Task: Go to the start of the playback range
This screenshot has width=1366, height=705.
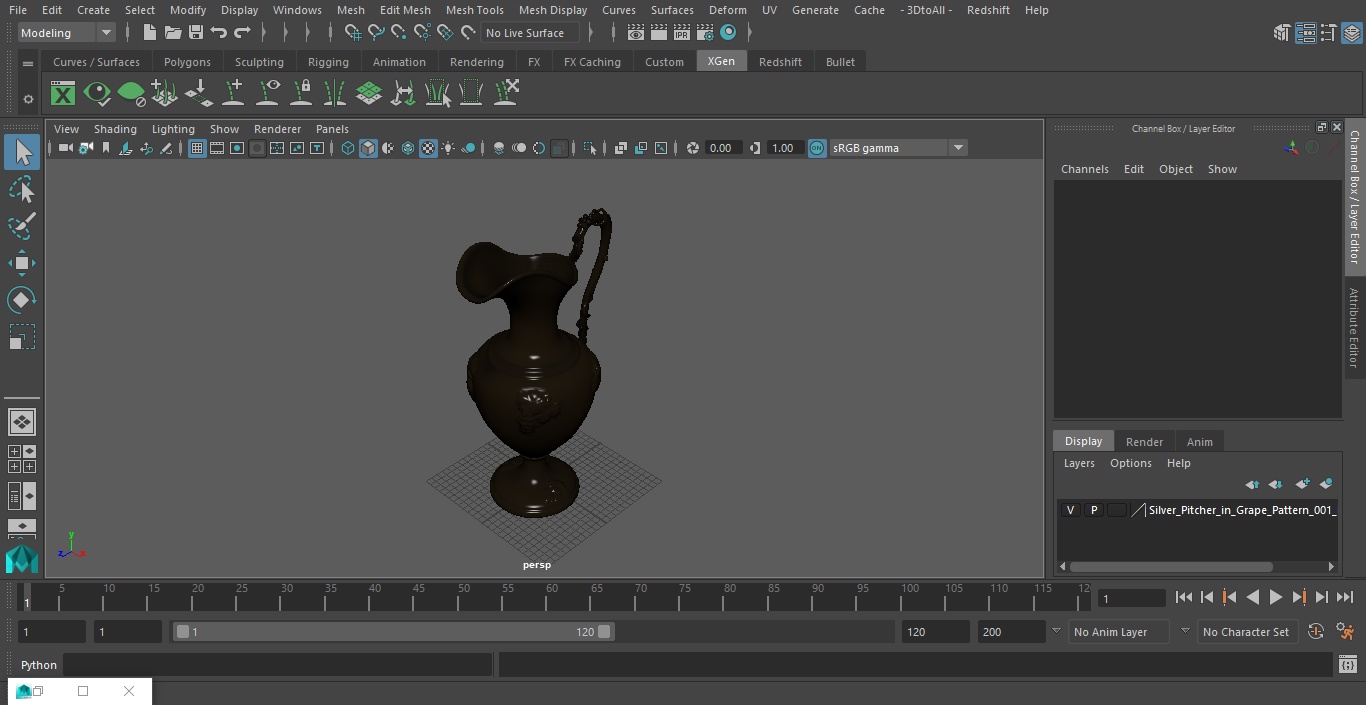Action: click(x=1183, y=597)
